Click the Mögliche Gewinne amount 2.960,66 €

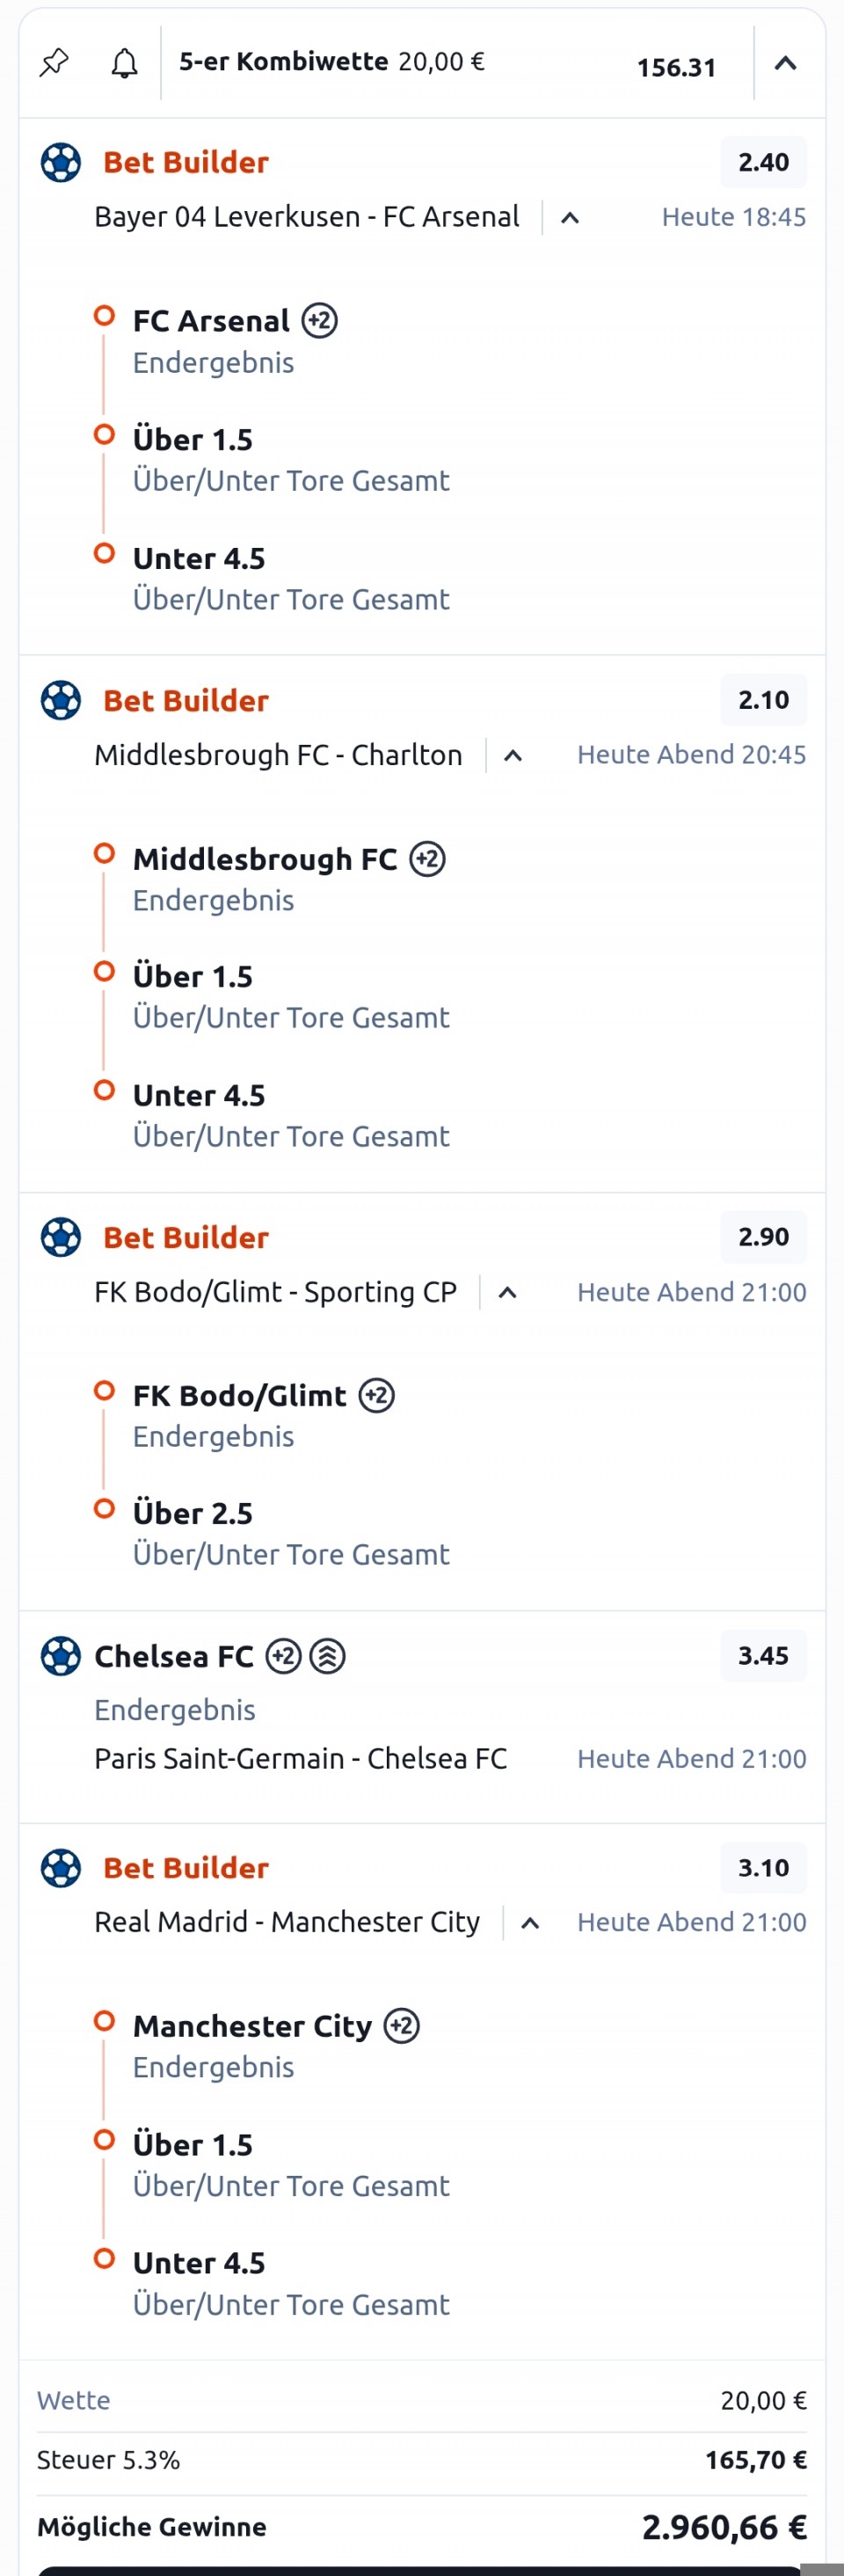click(724, 2527)
